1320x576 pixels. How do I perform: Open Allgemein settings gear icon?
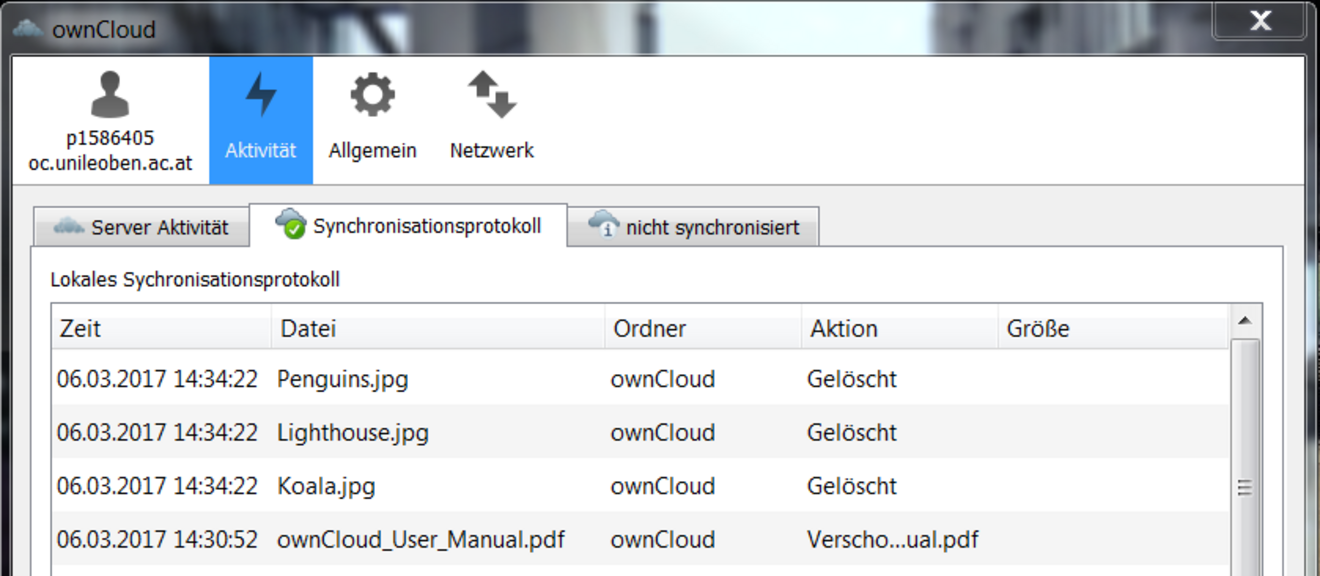click(x=372, y=95)
